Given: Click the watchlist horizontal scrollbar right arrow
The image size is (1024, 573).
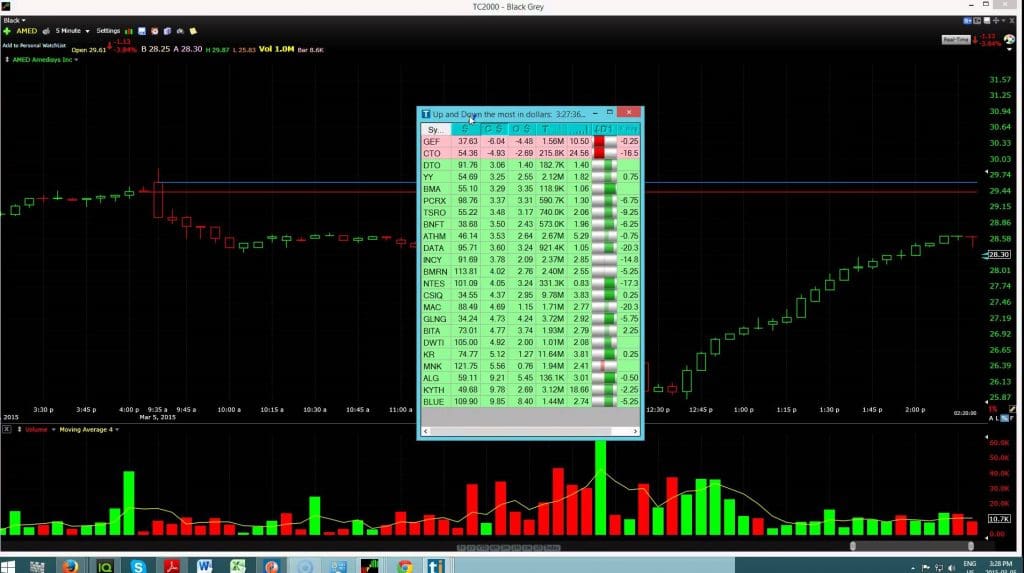Looking at the screenshot, I should (x=635, y=431).
